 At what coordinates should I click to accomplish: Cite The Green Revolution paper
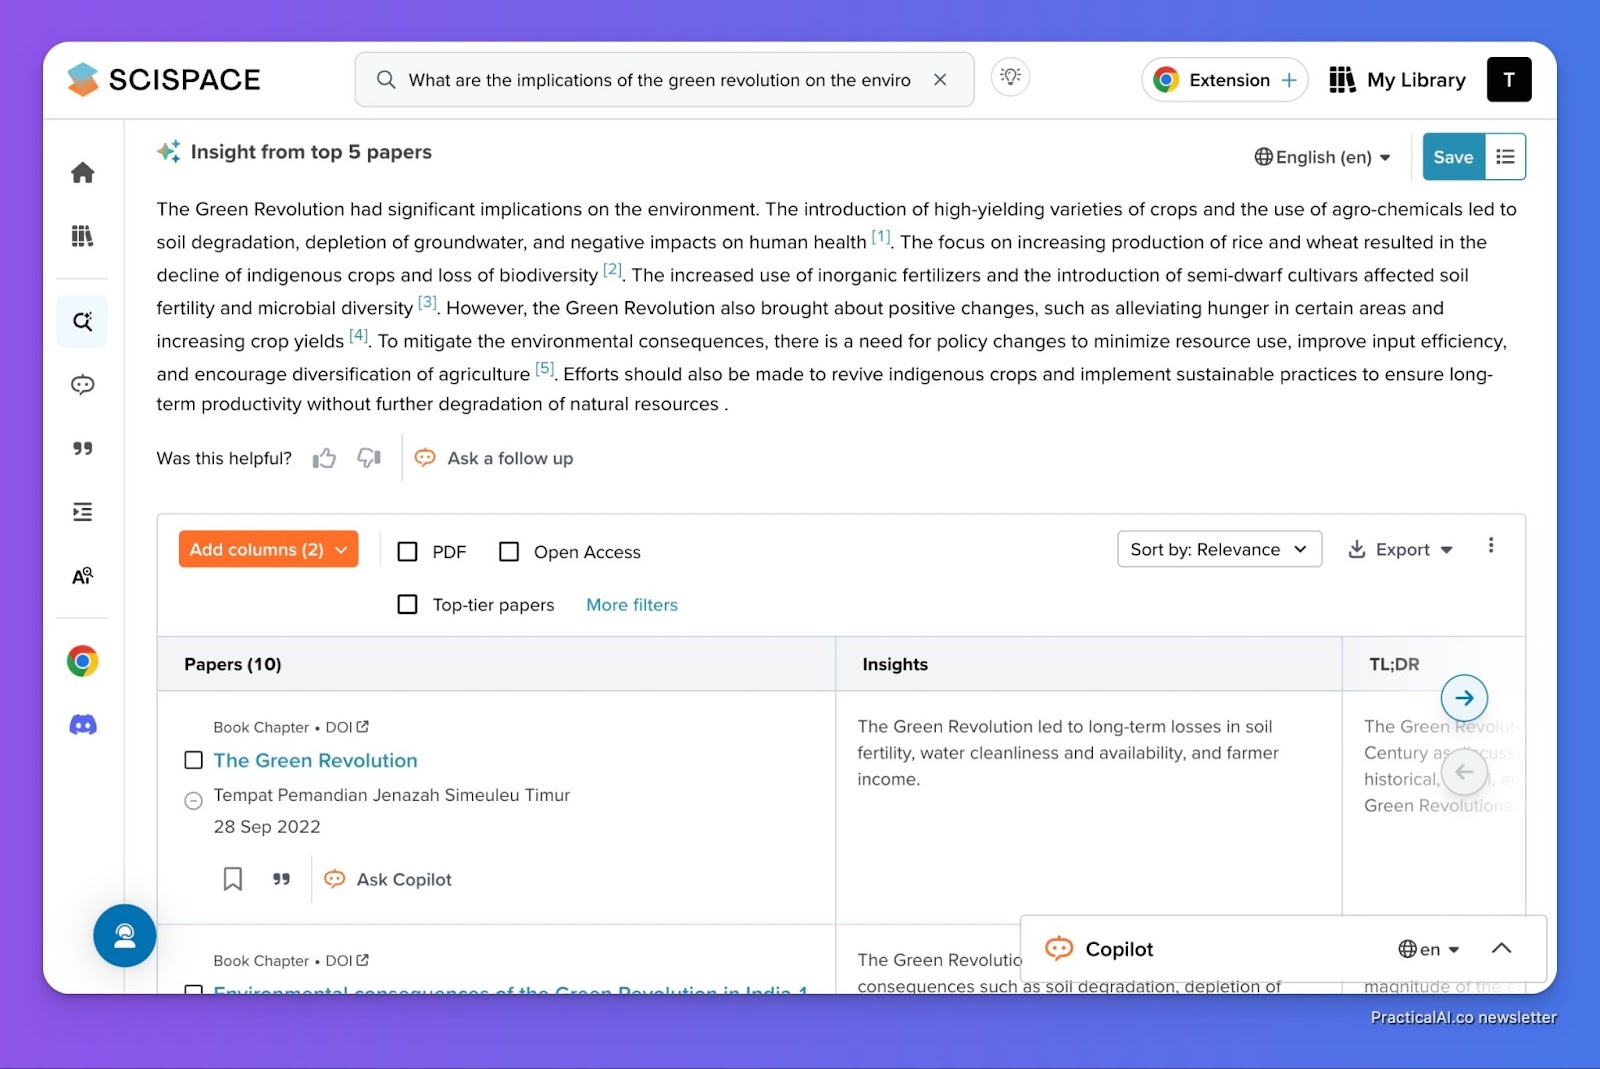tap(282, 879)
